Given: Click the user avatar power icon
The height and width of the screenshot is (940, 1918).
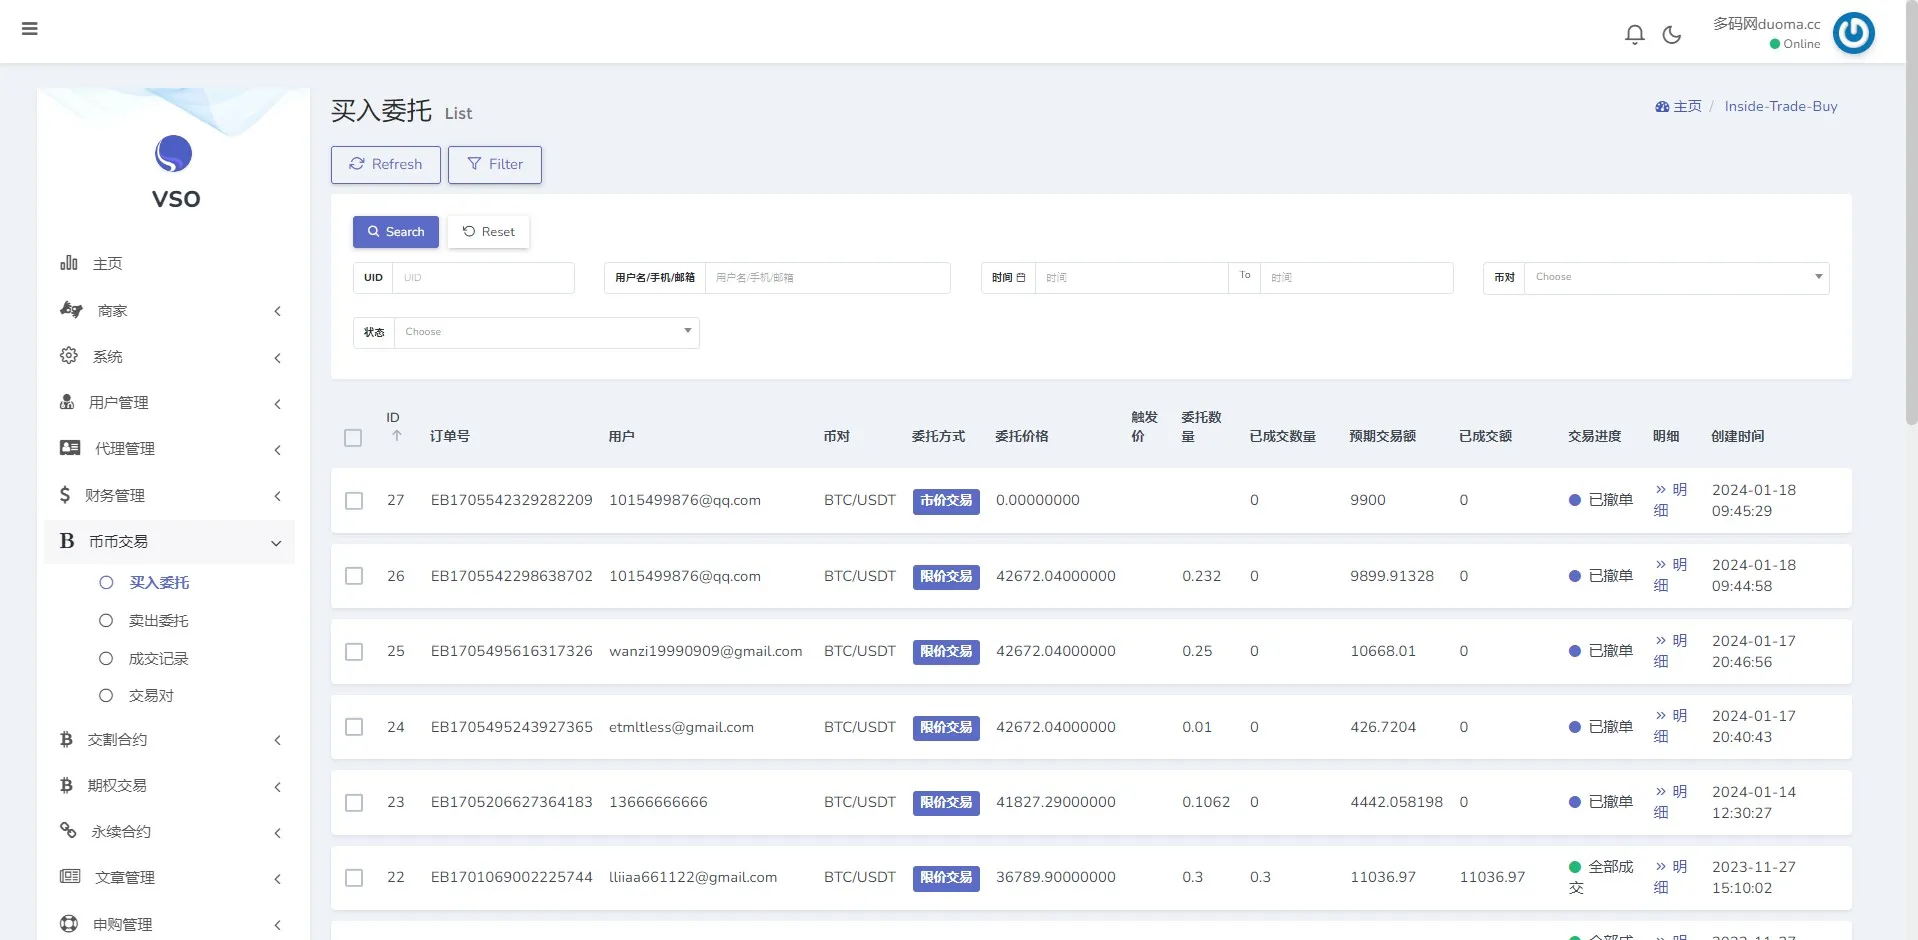Looking at the screenshot, I should pos(1853,33).
